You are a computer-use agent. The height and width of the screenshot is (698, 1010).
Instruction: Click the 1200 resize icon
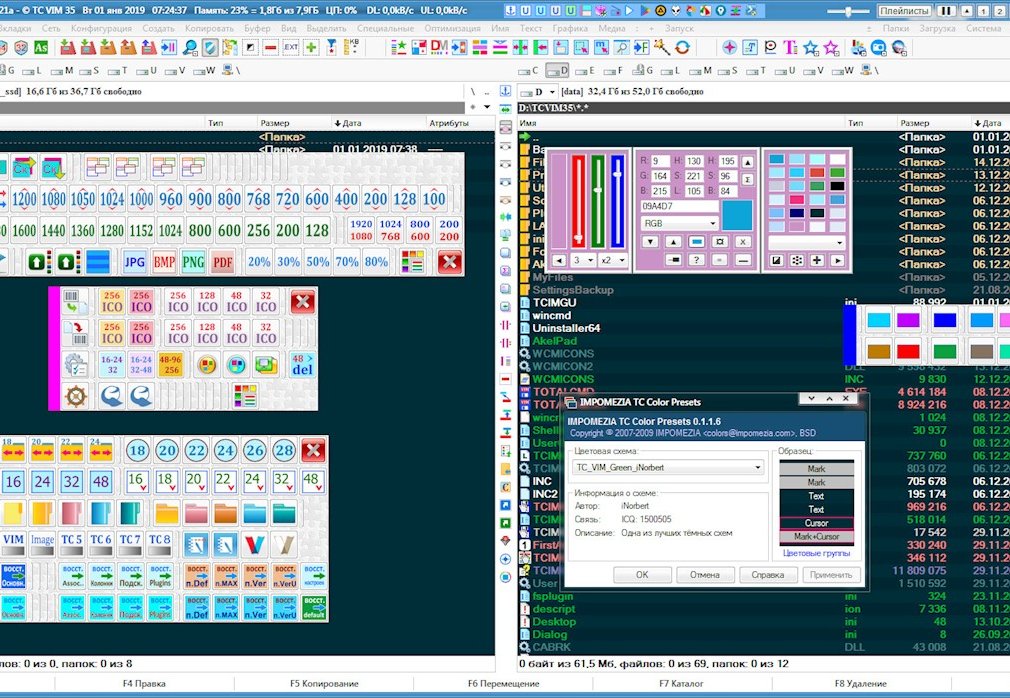(x=24, y=200)
